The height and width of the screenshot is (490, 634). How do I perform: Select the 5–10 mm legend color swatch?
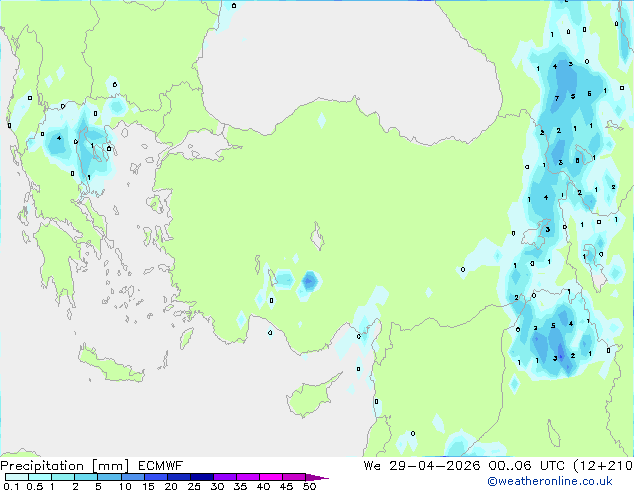click(x=109, y=477)
